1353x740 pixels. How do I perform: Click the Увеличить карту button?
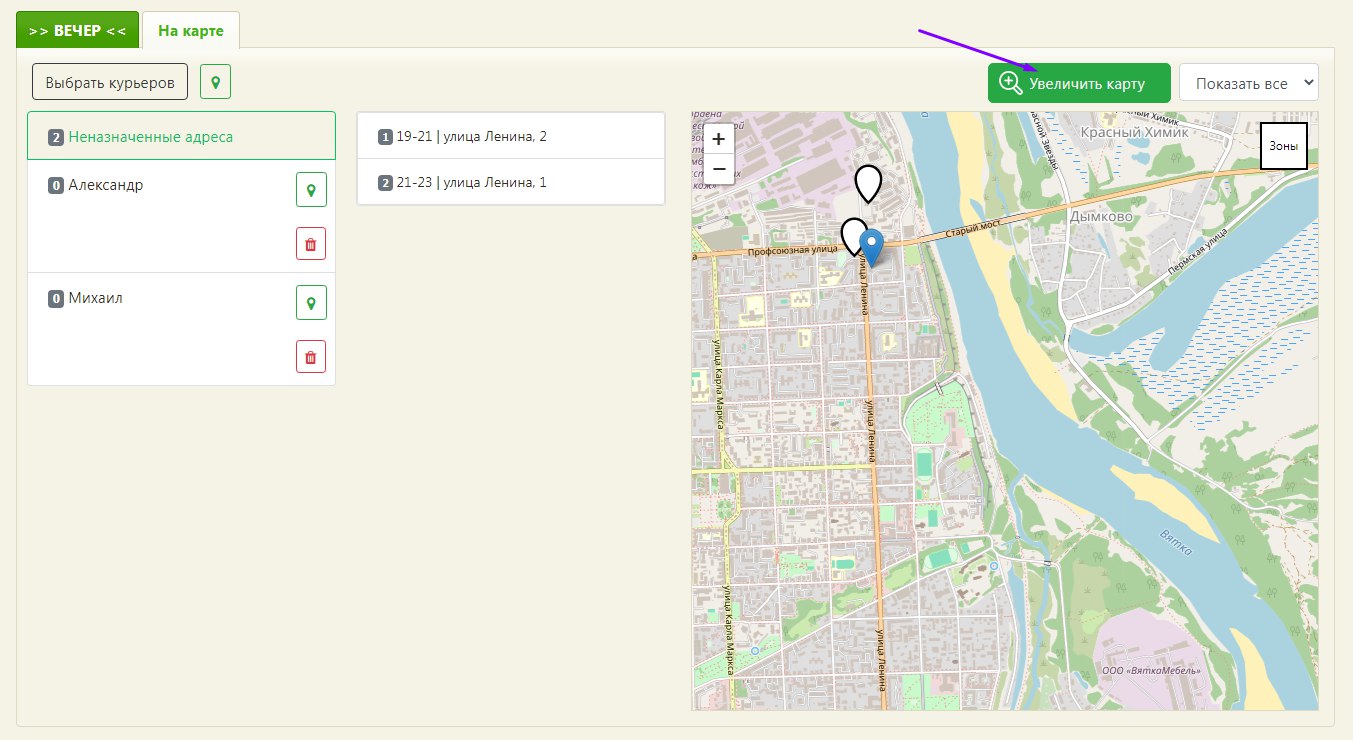[x=1079, y=83]
